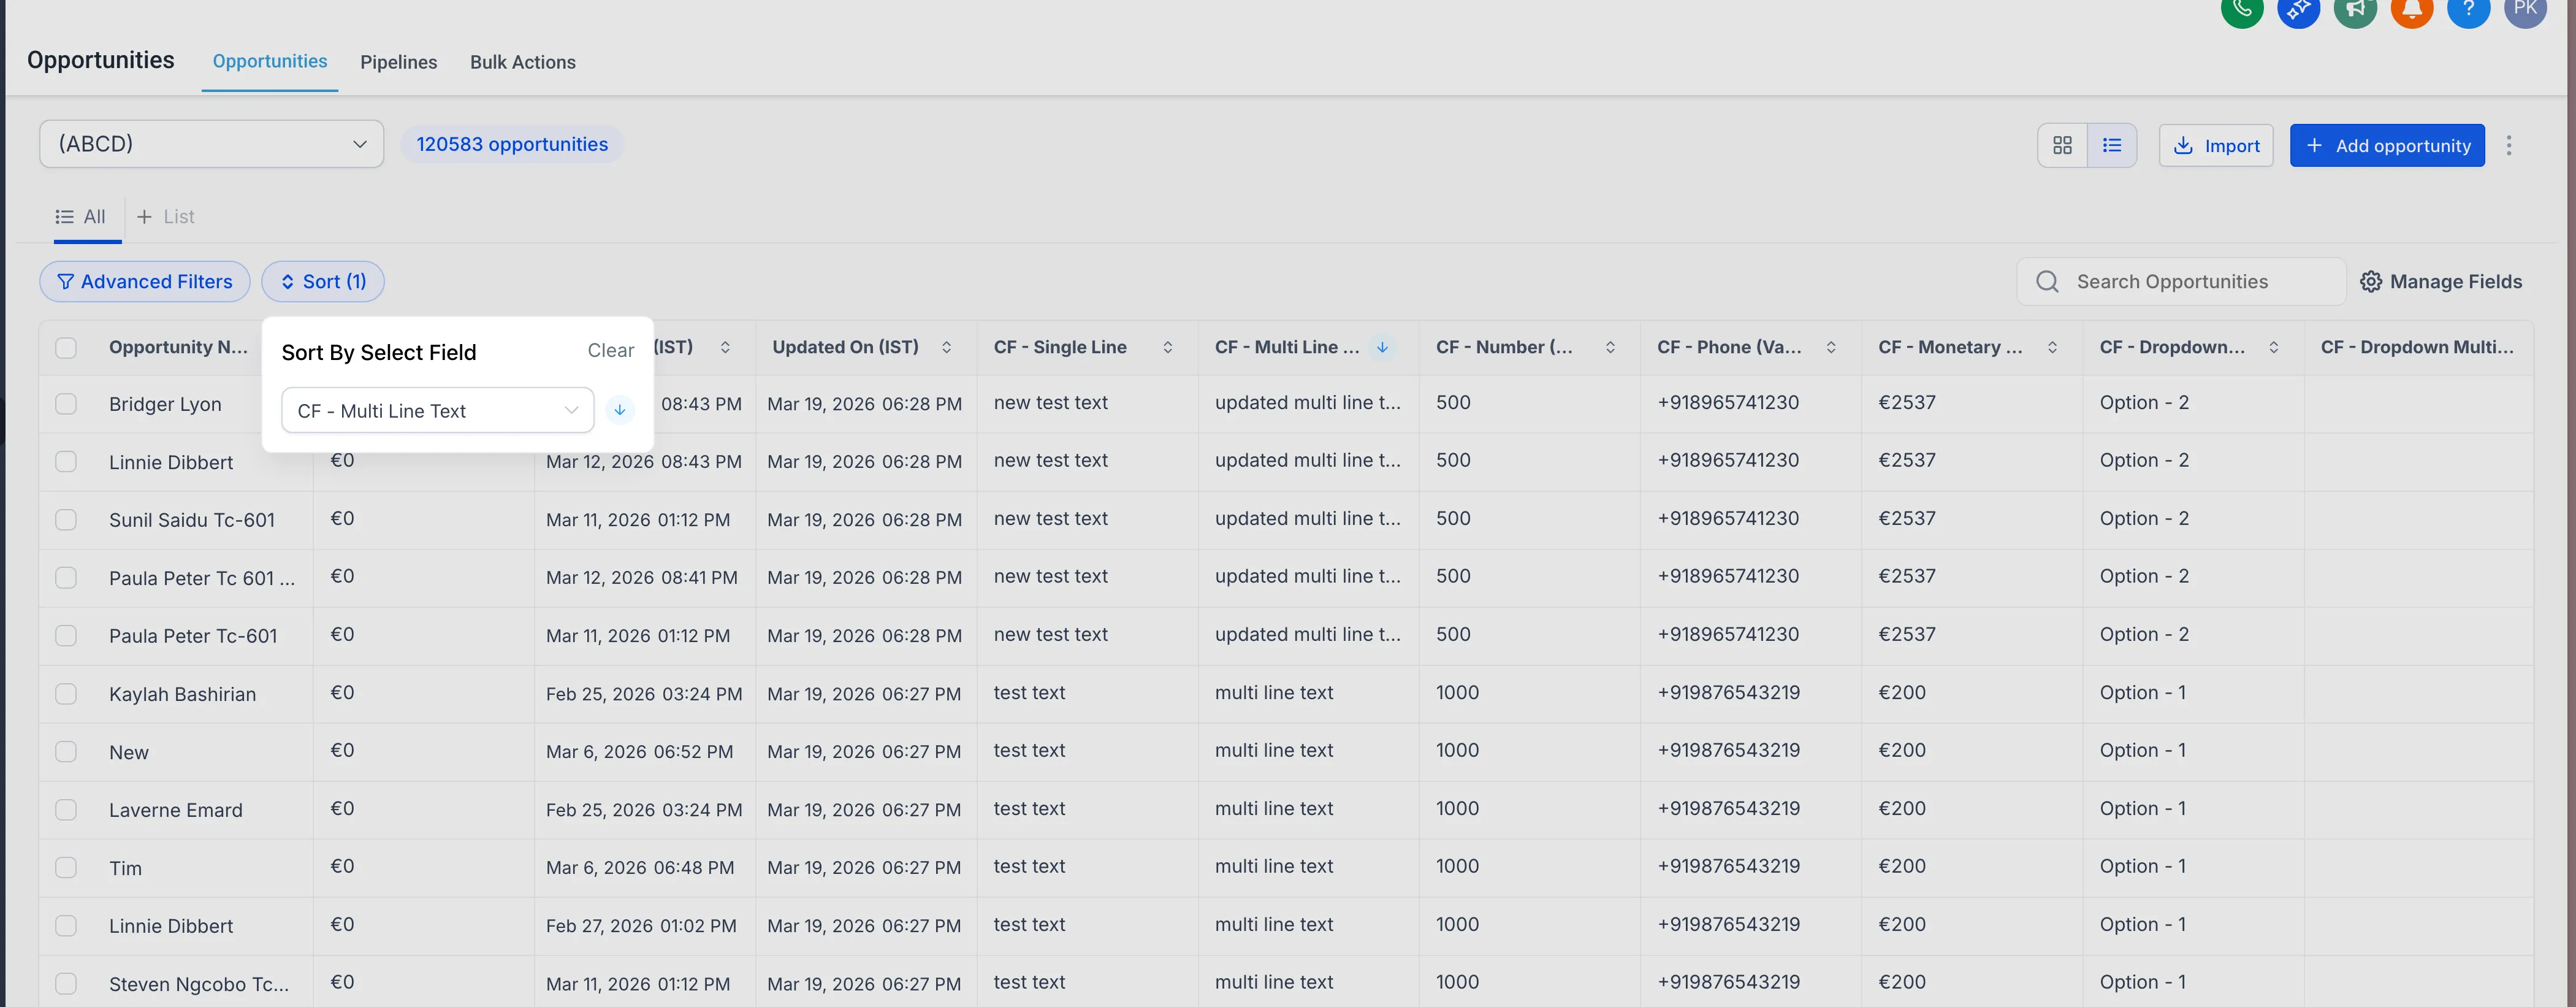Image resolution: width=2576 pixels, height=1007 pixels.
Task: Open the CF - Multi Line Text sort field dropdown
Action: click(x=436, y=410)
